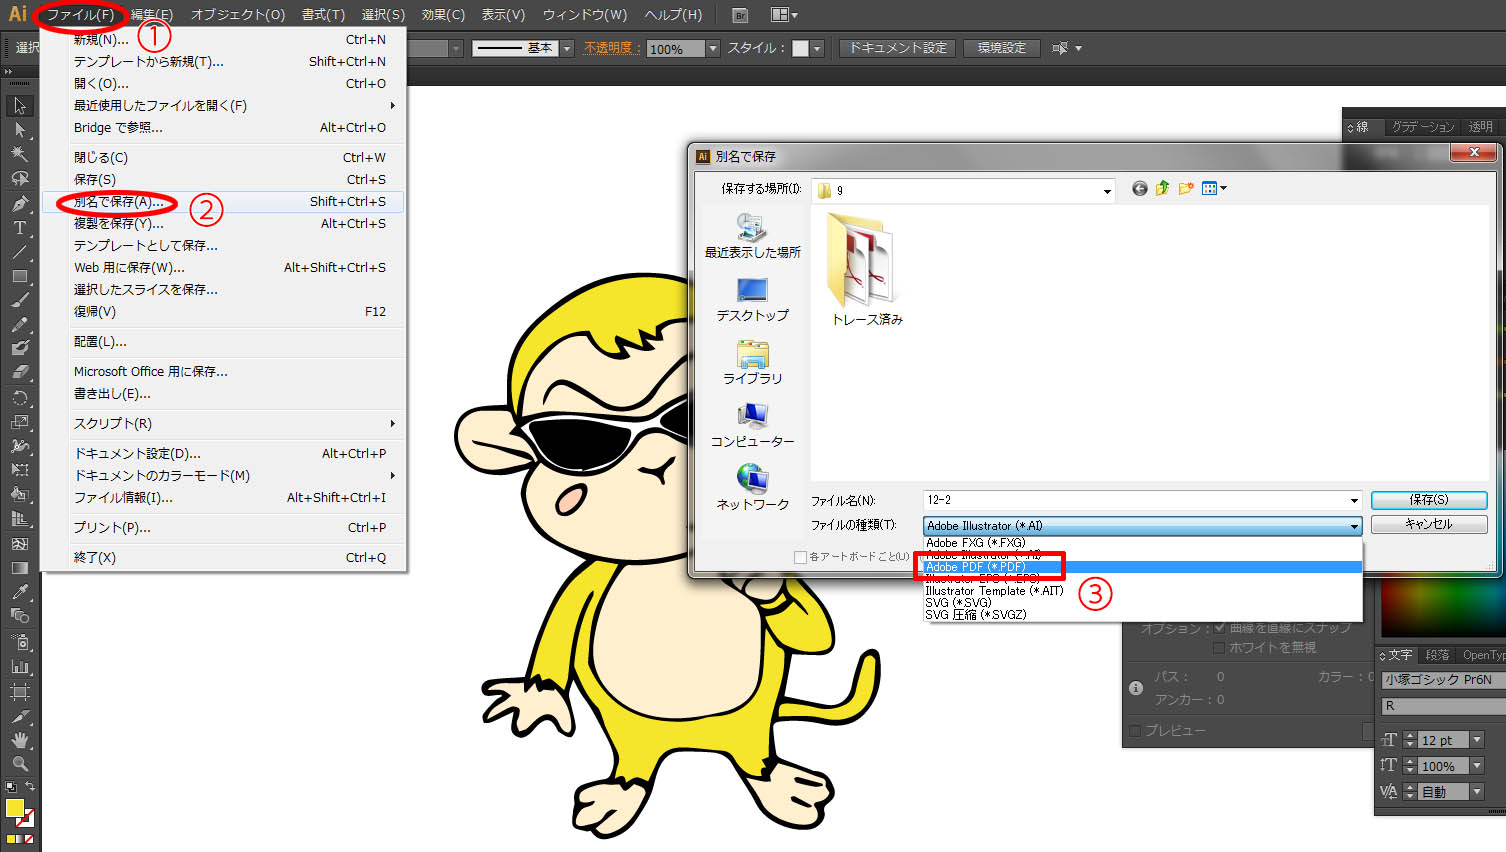The width and height of the screenshot is (1506, 852).
Task: Click the yellow Fill color swatch
Action: (x=15, y=809)
